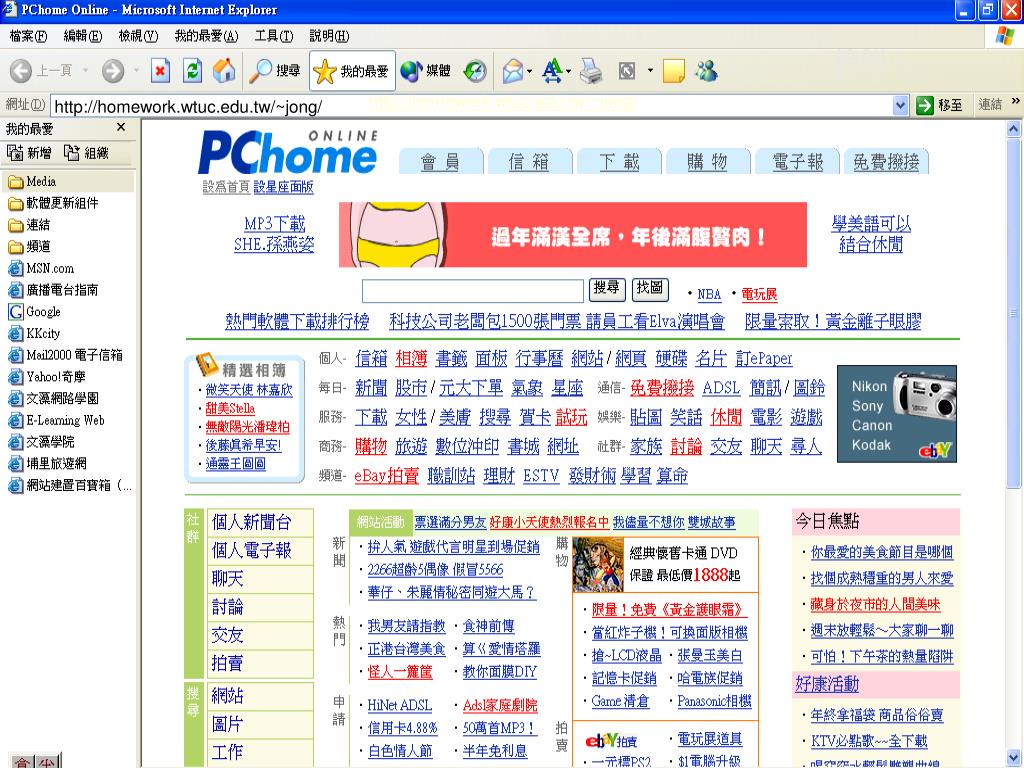The width and height of the screenshot is (1024, 768).
Task: Click the full-screen square toolbar icon
Action: coord(627,71)
